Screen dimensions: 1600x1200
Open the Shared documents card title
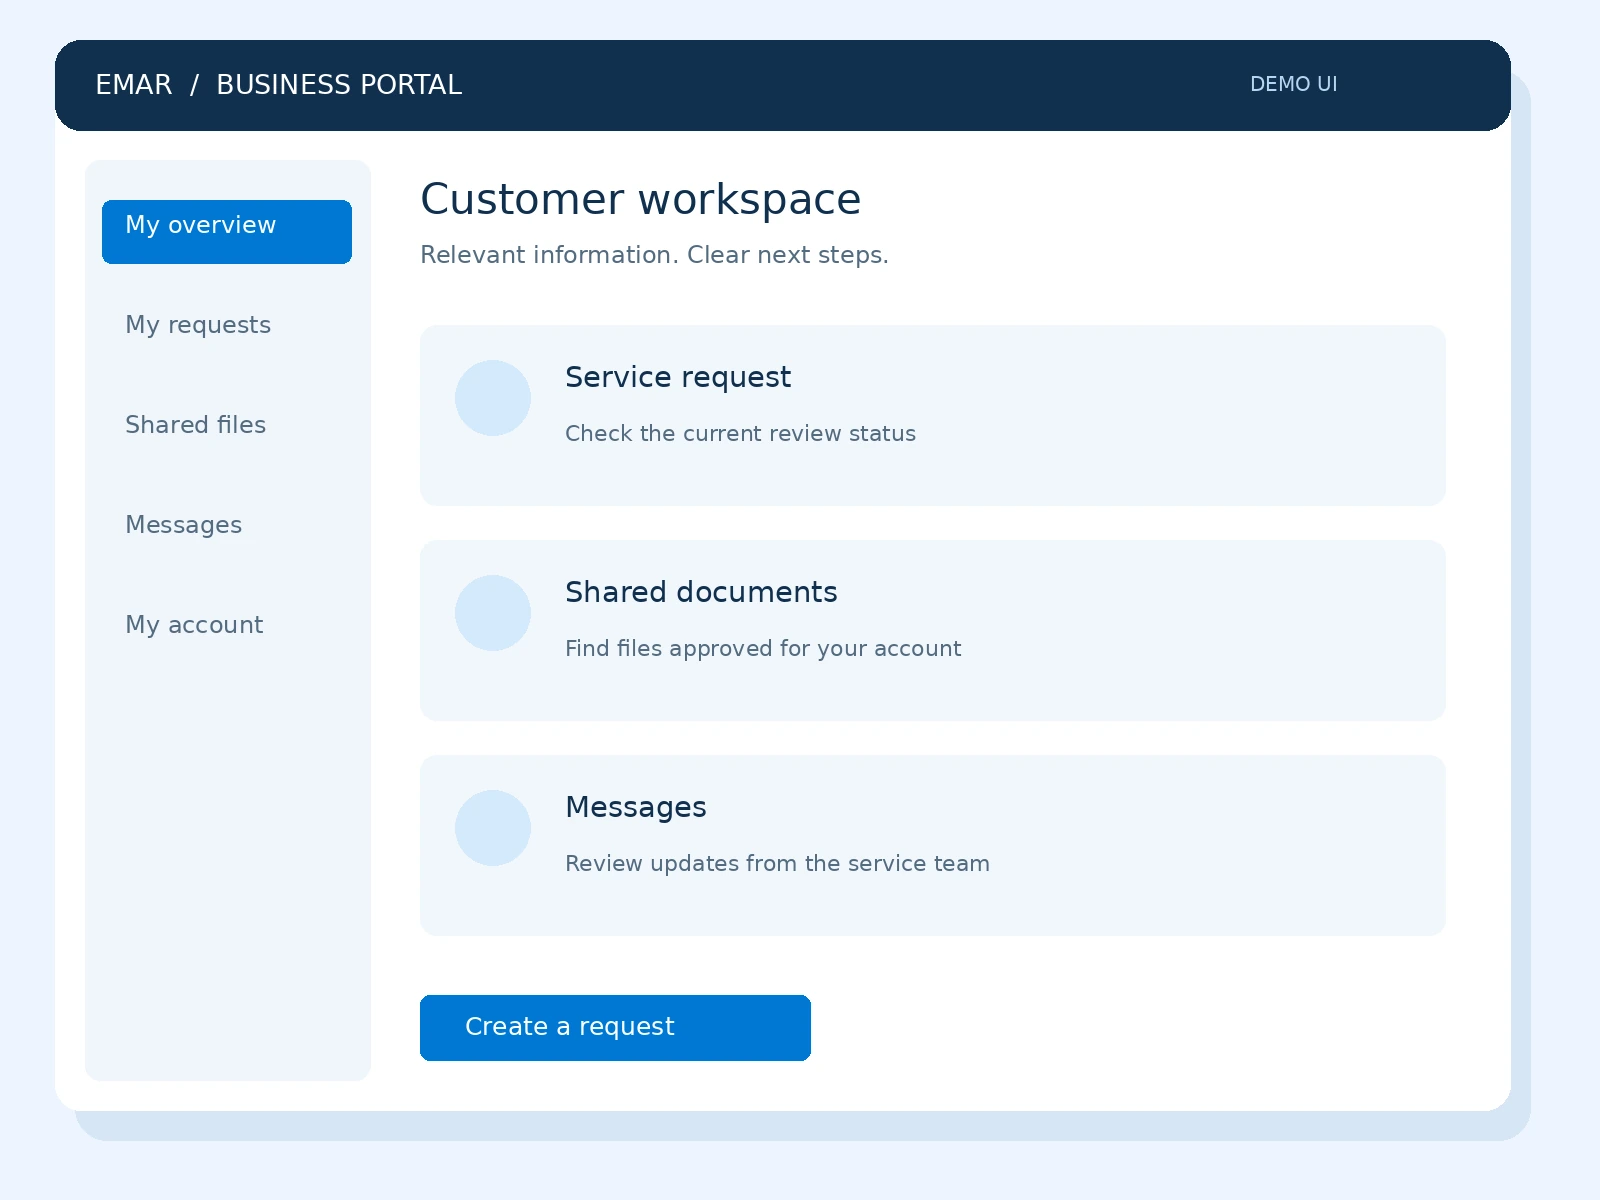(x=701, y=592)
